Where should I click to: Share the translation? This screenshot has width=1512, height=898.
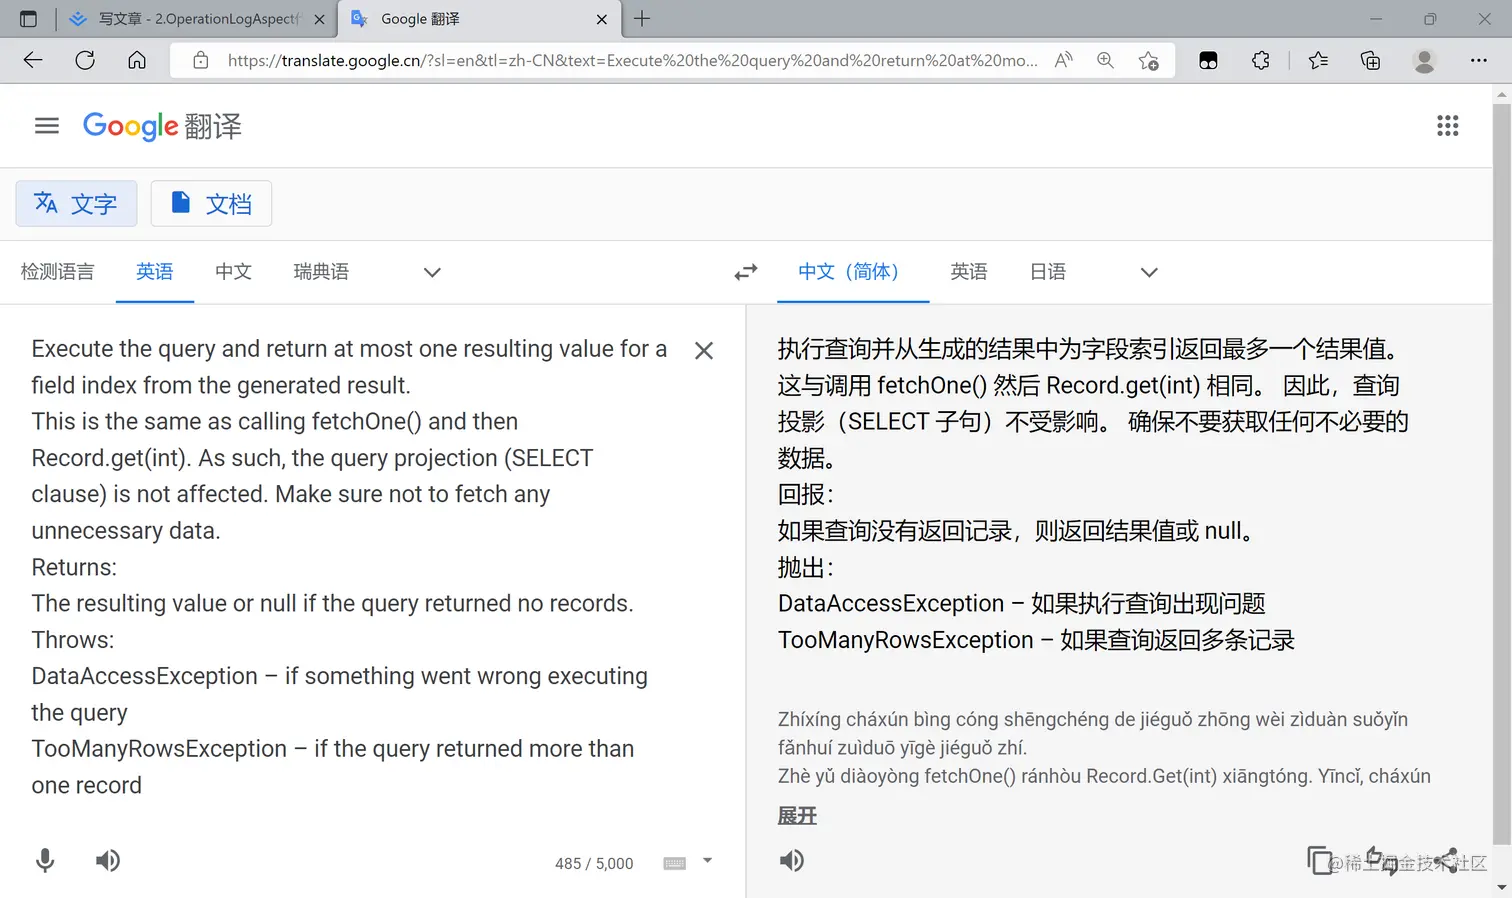tap(1446, 860)
